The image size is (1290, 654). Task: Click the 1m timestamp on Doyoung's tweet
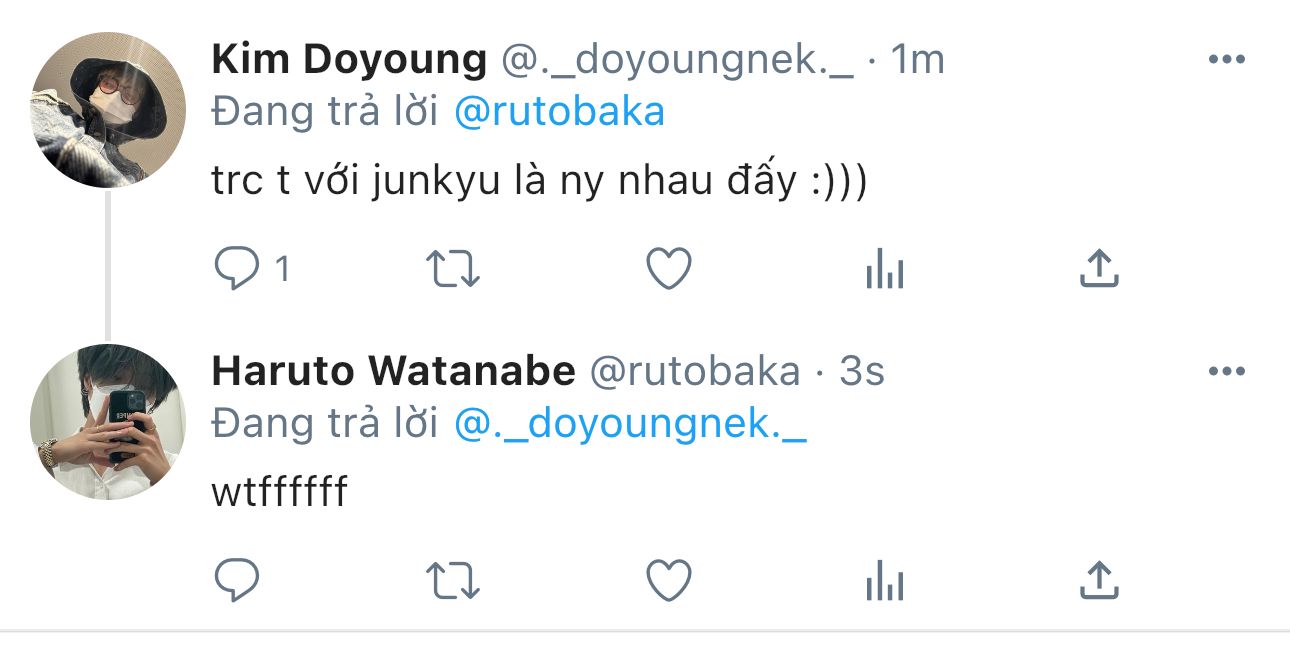point(917,61)
